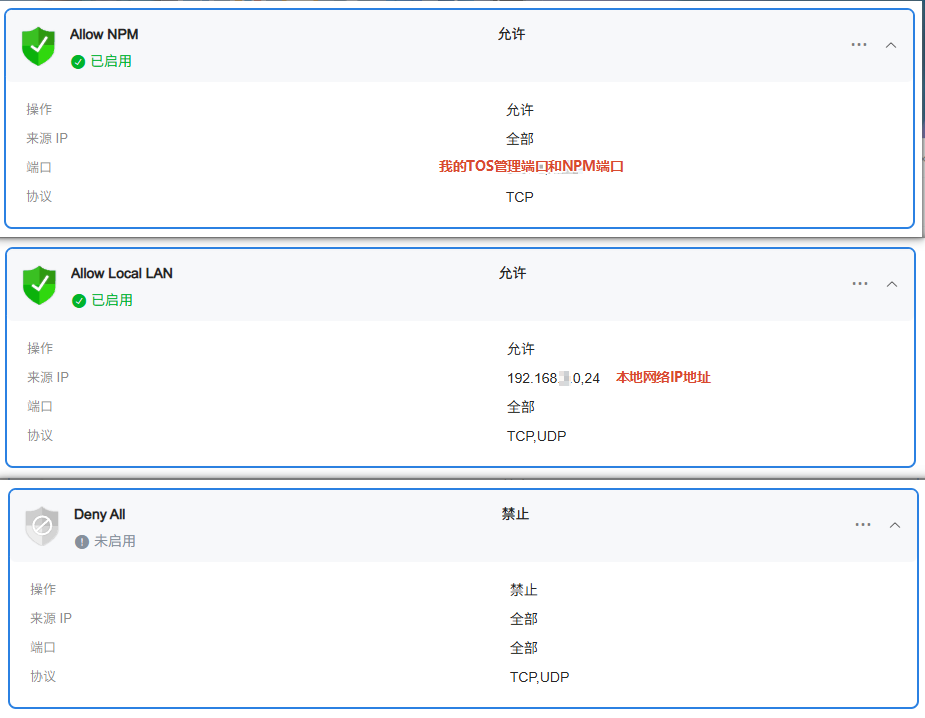925x718 pixels.
Task: Click the 来源 IP label in Allow Local LAN details
Action: (48, 377)
